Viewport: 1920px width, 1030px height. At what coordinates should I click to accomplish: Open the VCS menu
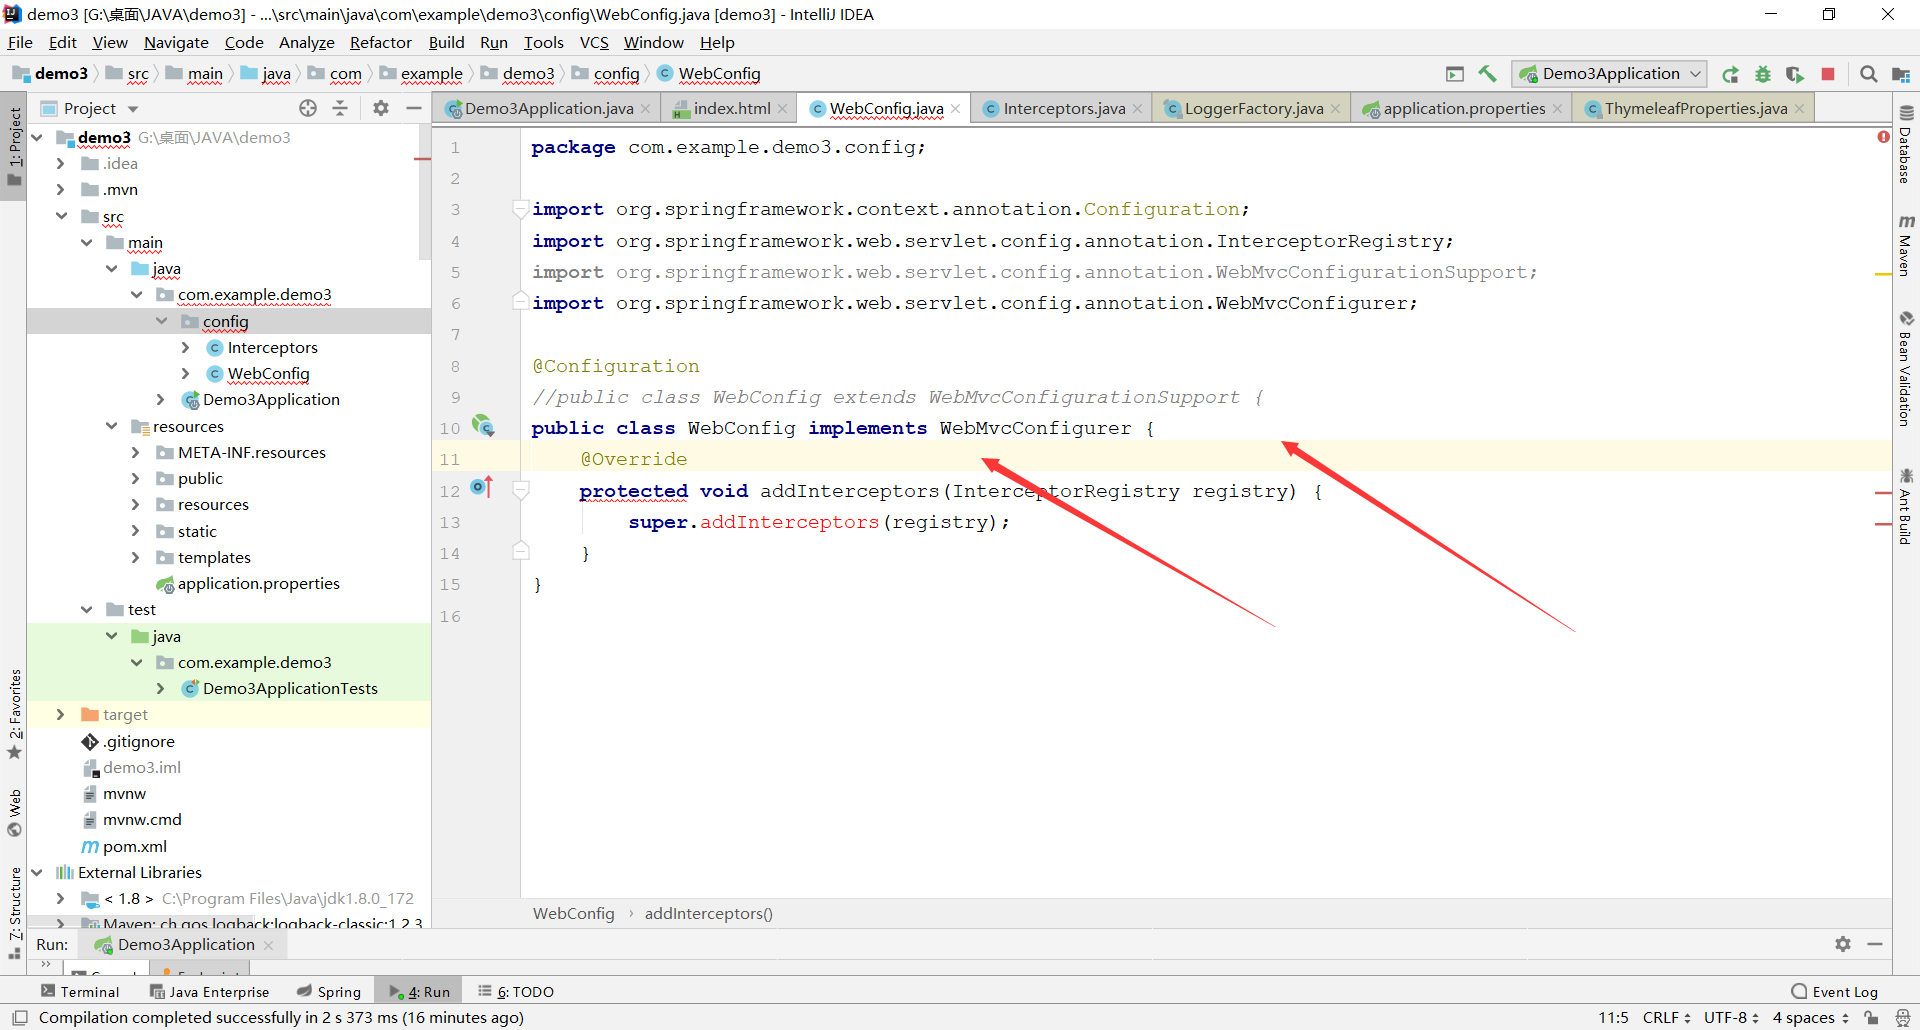coord(594,42)
